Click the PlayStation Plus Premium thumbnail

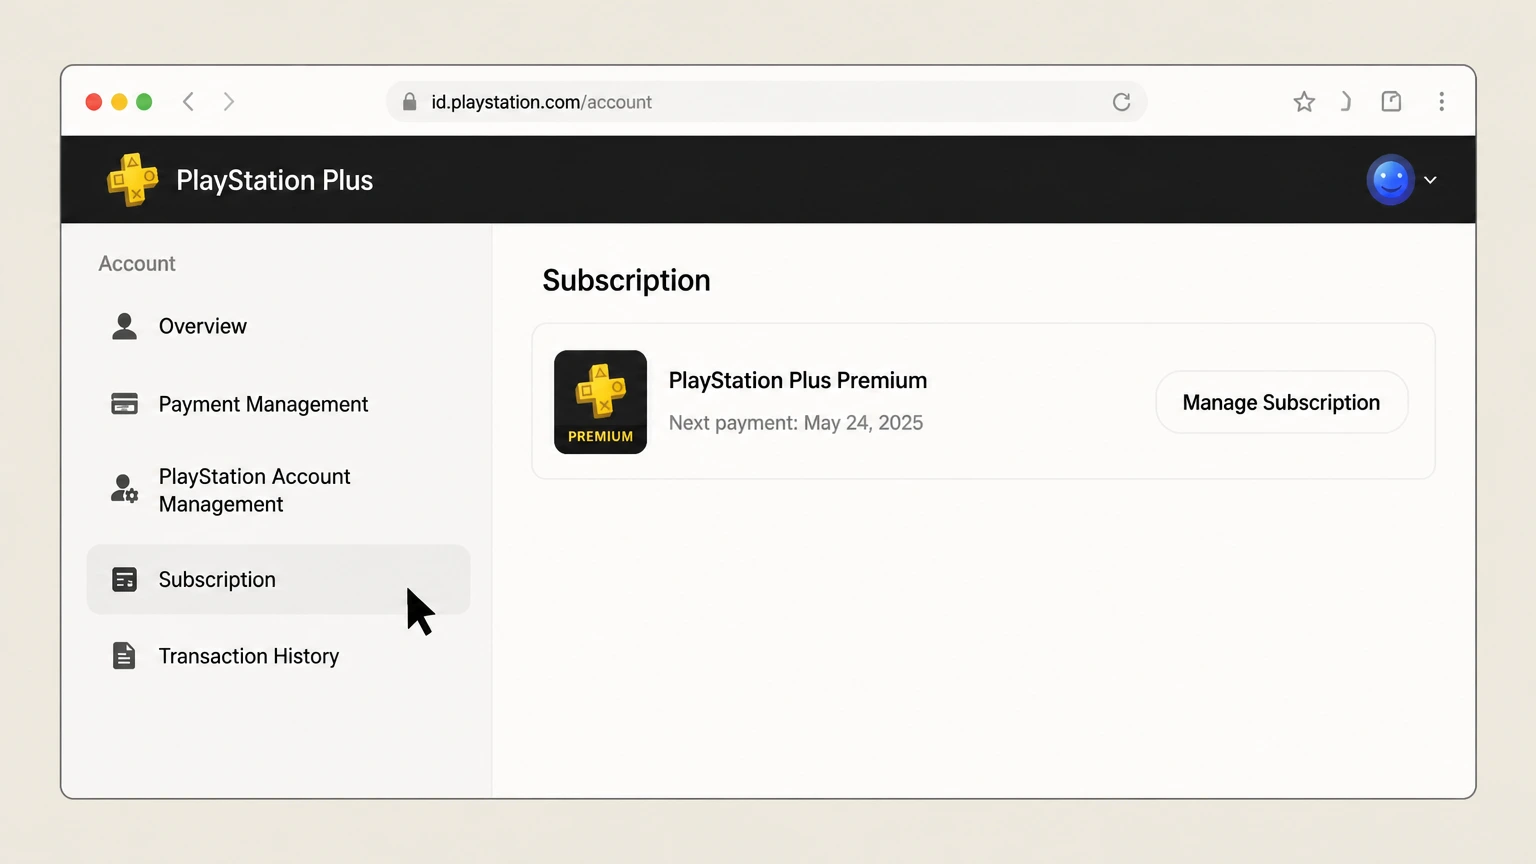click(600, 402)
